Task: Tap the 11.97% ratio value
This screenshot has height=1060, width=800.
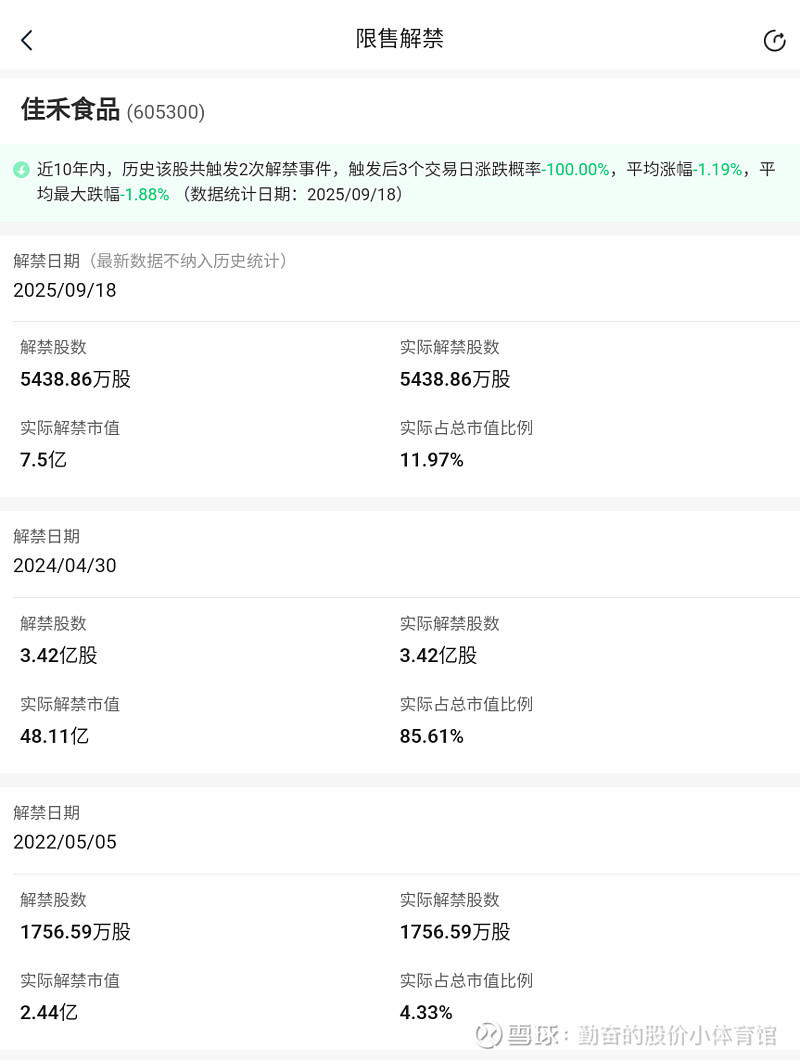Action: [431, 460]
